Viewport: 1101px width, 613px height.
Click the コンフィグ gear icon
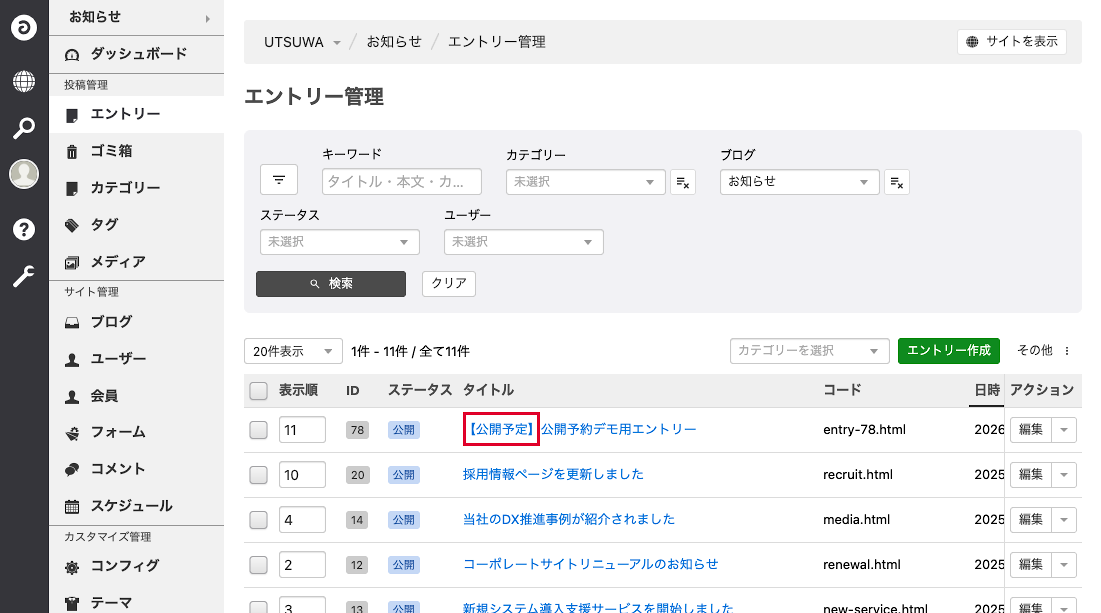(x=72, y=567)
